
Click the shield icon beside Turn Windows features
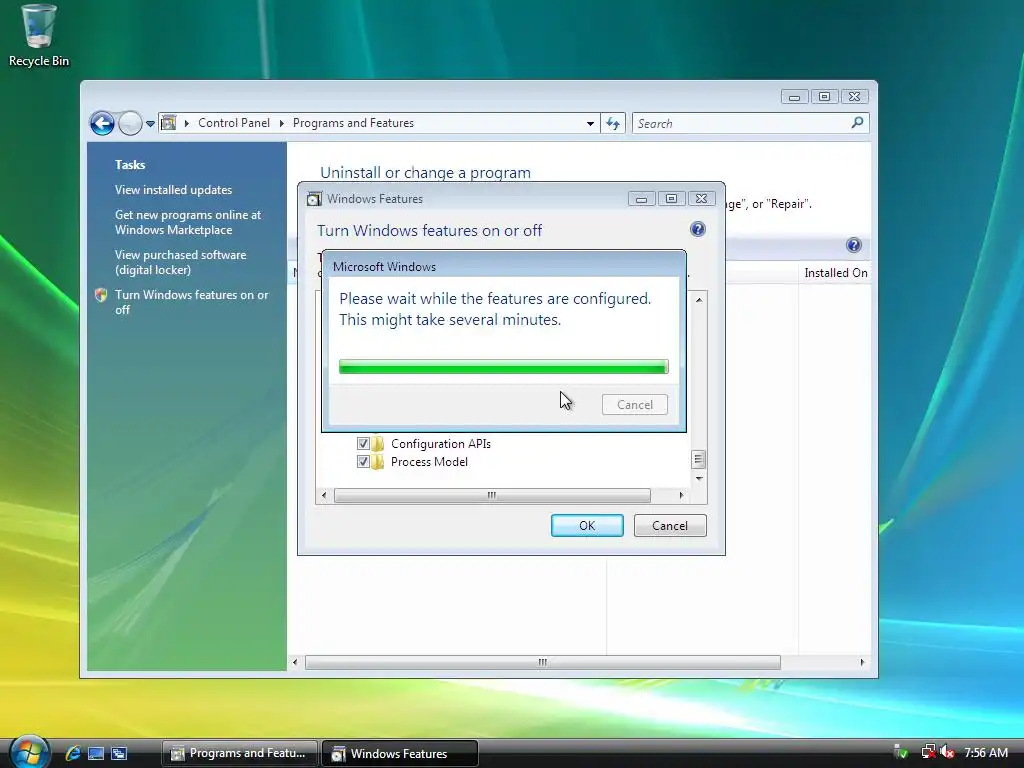coord(101,295)
